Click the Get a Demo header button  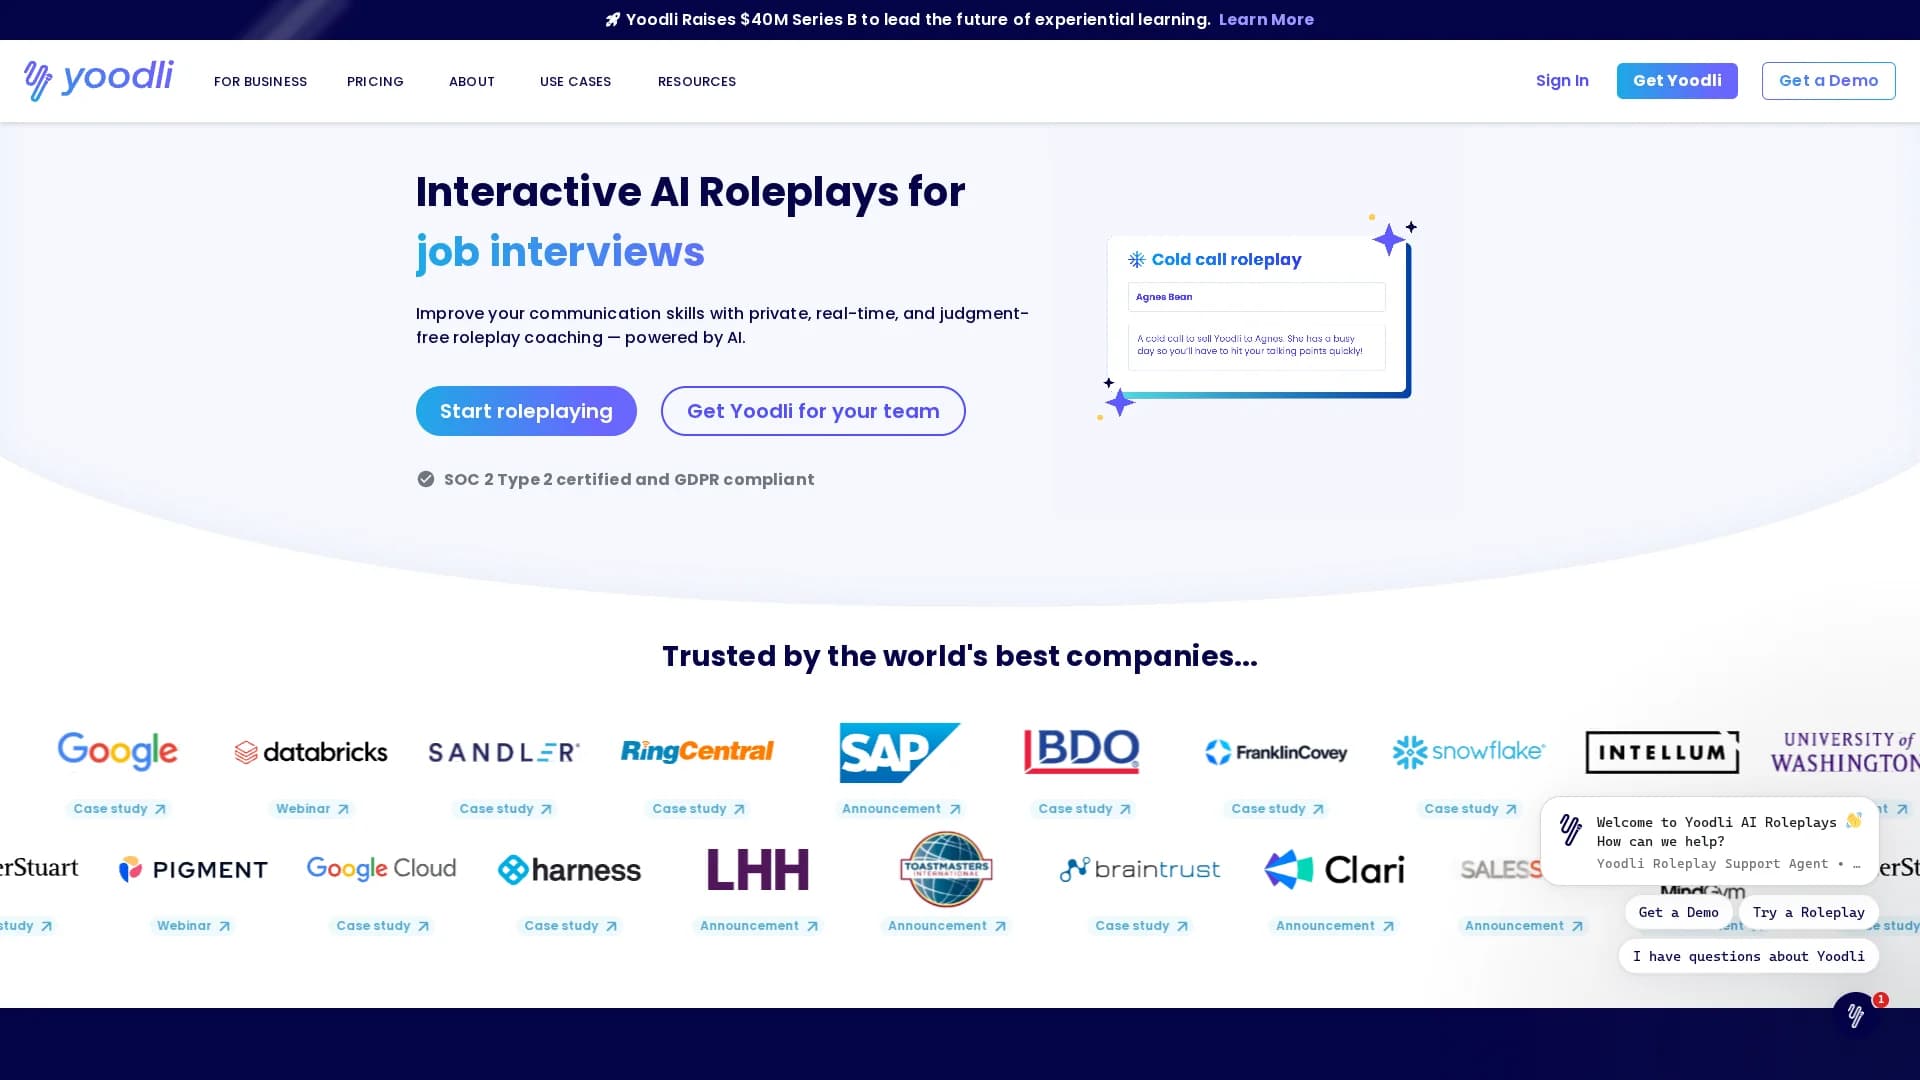click(1828, 80)
